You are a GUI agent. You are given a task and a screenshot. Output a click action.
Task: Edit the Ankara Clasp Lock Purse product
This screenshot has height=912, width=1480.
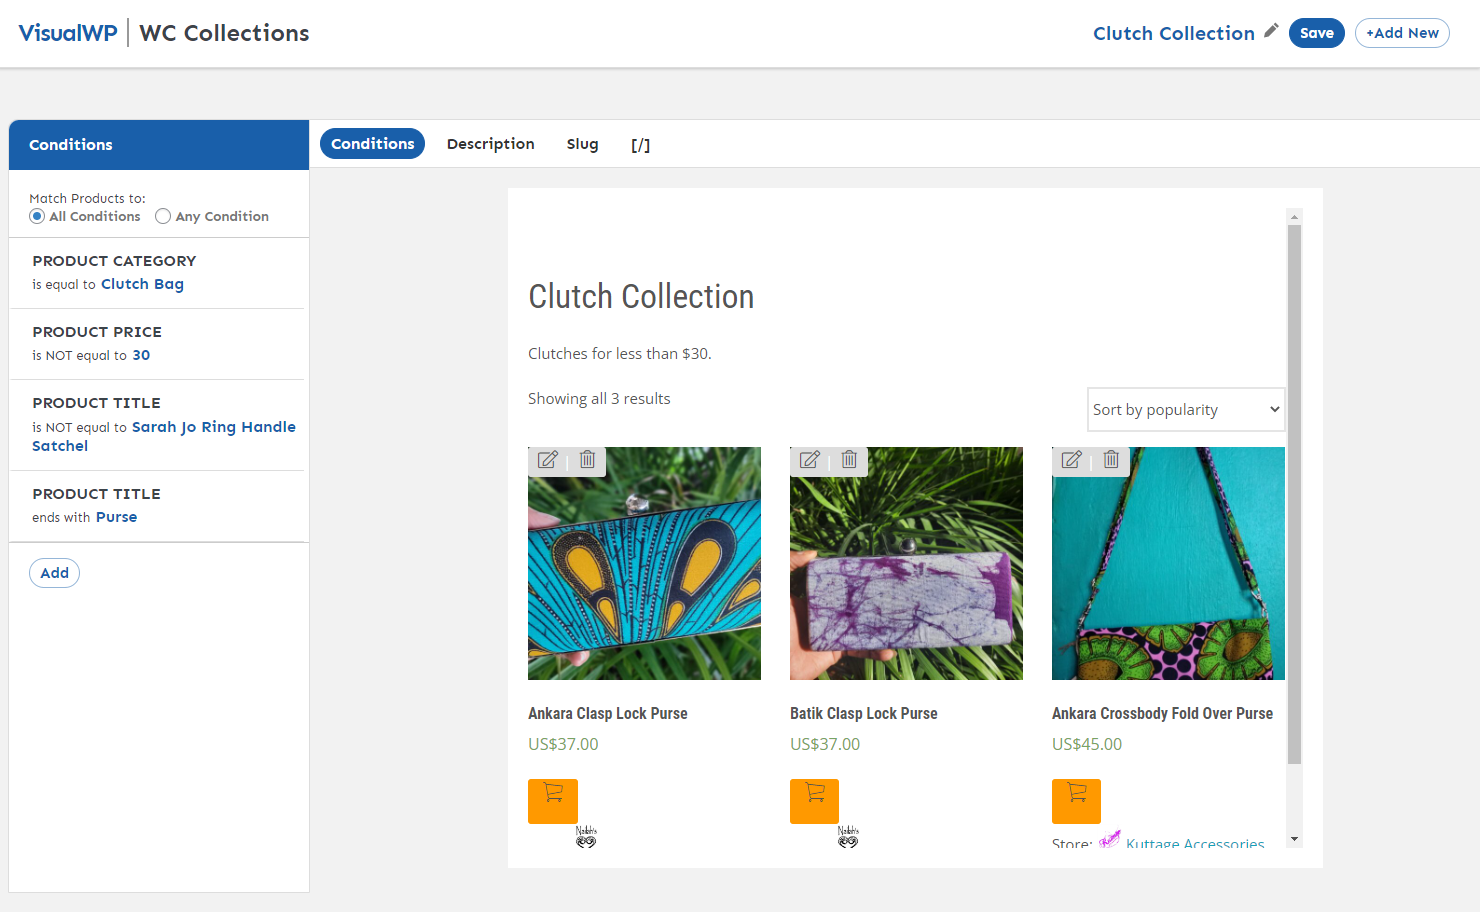pyautogui.click(x=547, y=460)
